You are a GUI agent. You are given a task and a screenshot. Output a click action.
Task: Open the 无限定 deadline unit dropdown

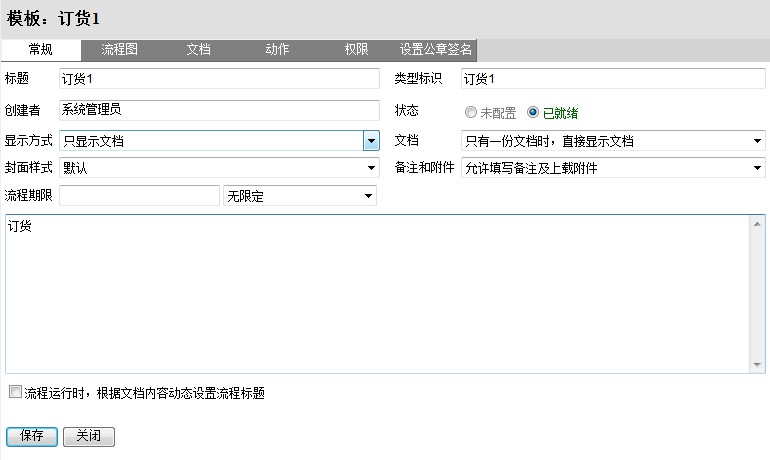click(368, 196)
